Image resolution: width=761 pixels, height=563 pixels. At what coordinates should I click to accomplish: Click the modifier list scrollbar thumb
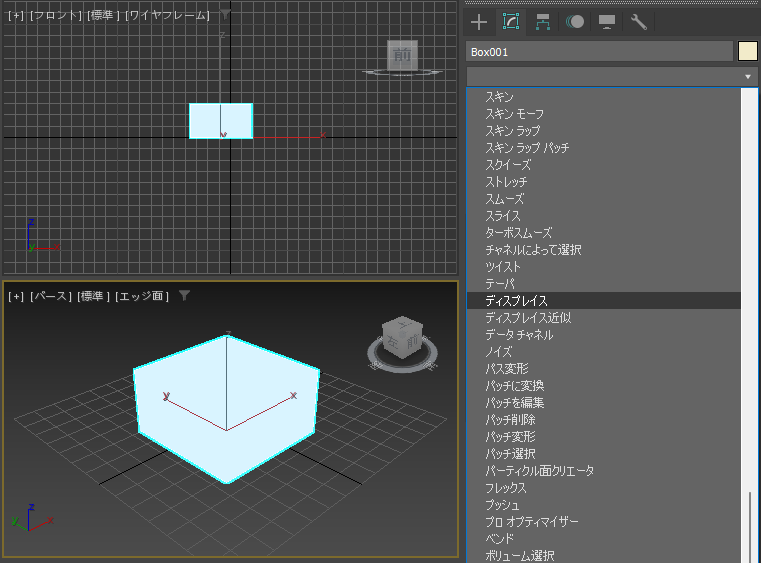750,527
